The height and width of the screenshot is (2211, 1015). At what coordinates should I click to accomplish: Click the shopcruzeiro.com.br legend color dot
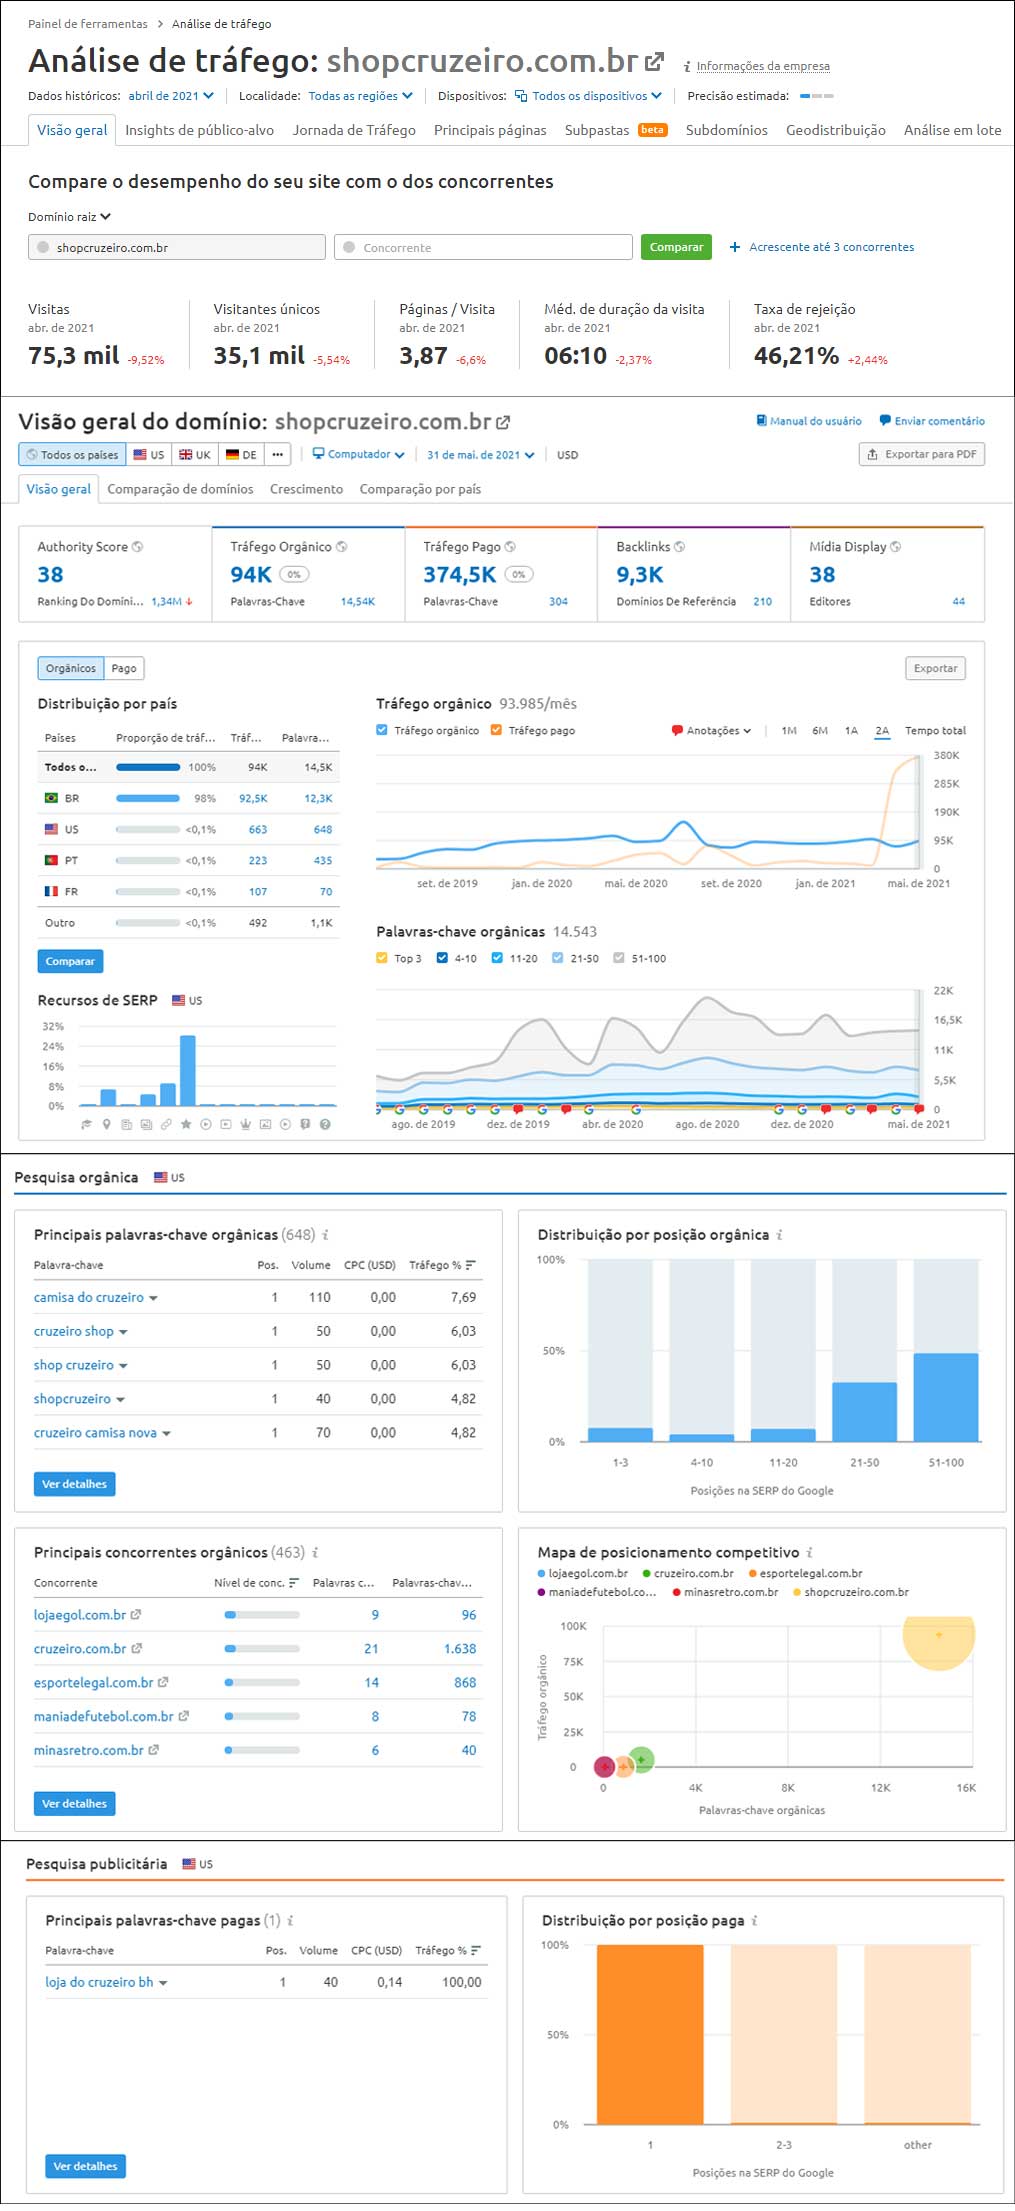tap(797, 1592)
